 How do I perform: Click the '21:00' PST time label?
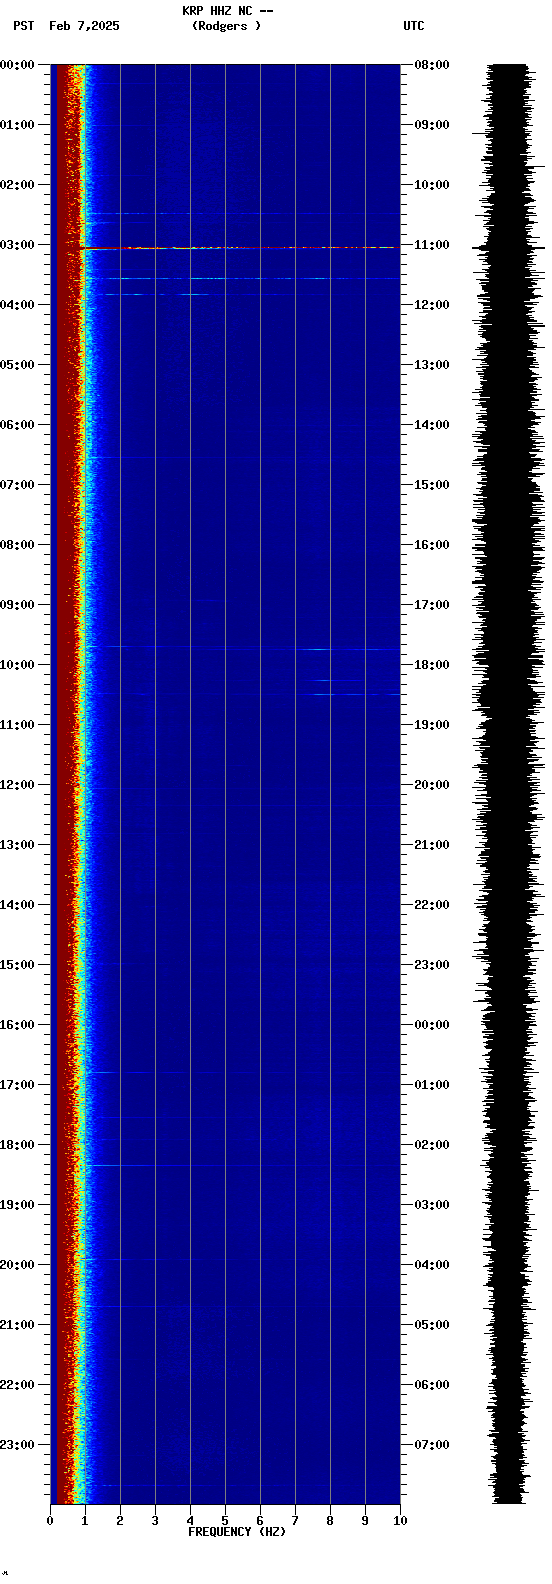(17, 1325)
